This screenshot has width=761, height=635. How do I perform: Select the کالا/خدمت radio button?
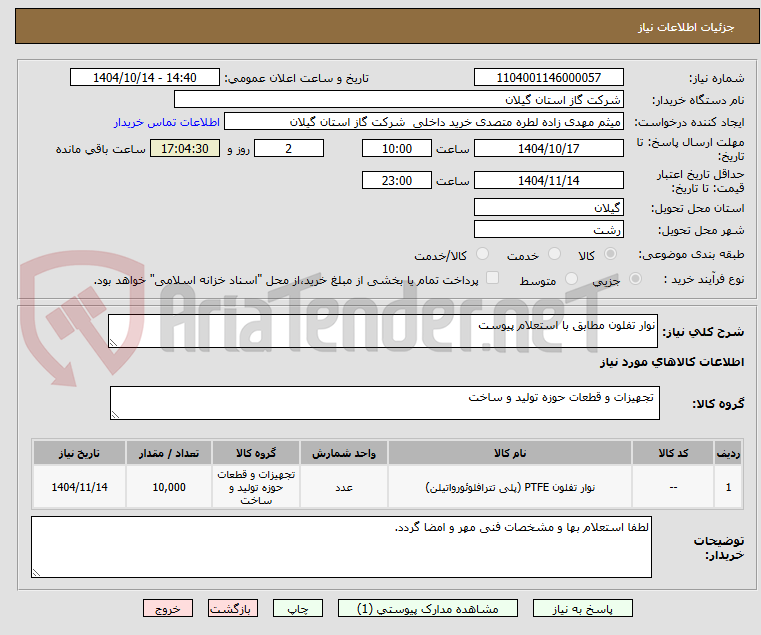pos(482,254)
